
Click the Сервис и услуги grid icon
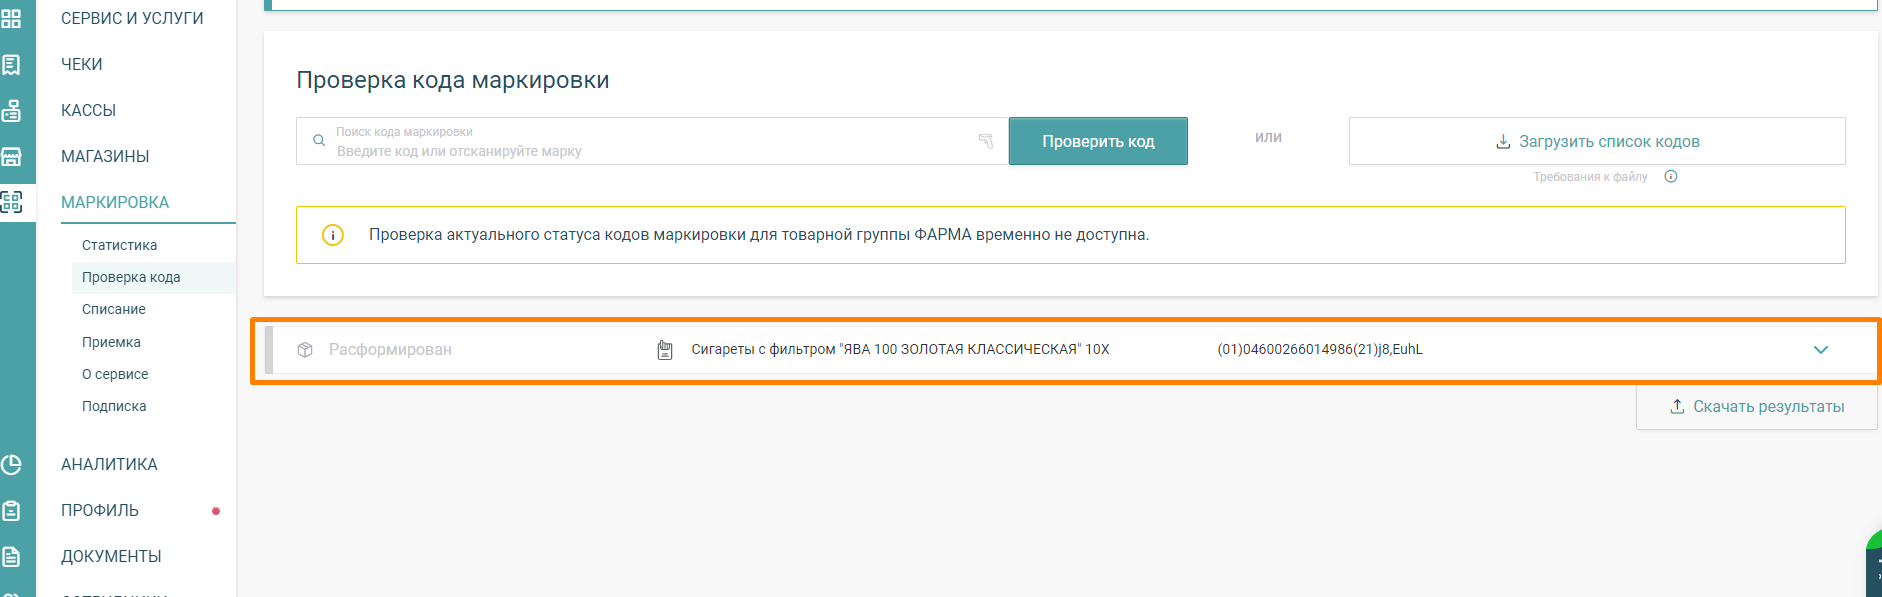(x=11, y=18)
